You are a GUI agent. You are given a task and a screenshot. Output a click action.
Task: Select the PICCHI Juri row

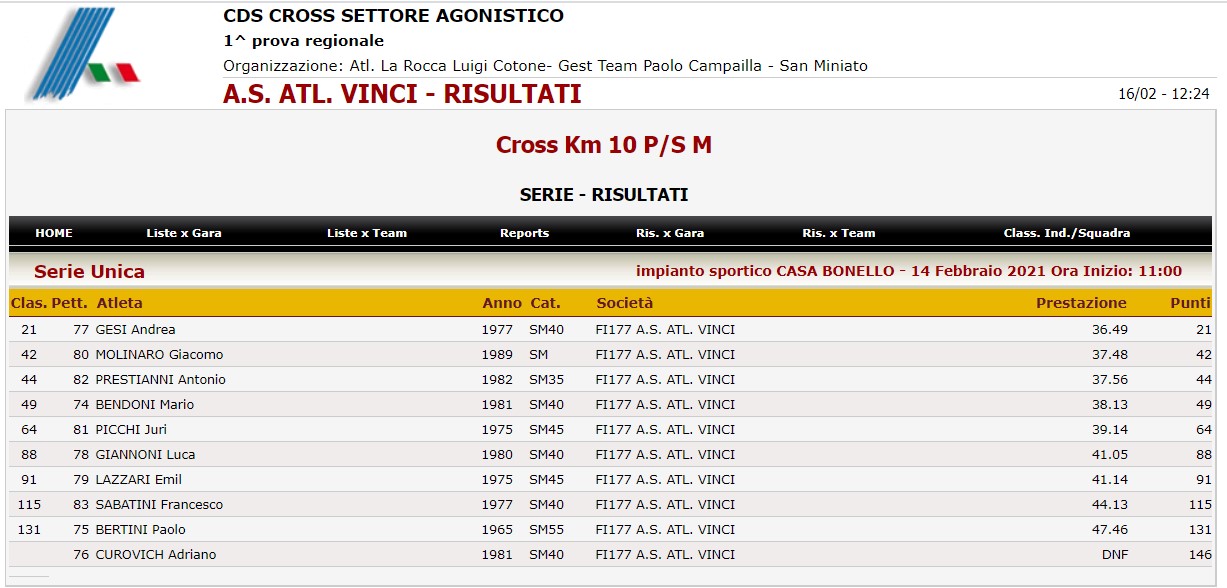point(610,429)
